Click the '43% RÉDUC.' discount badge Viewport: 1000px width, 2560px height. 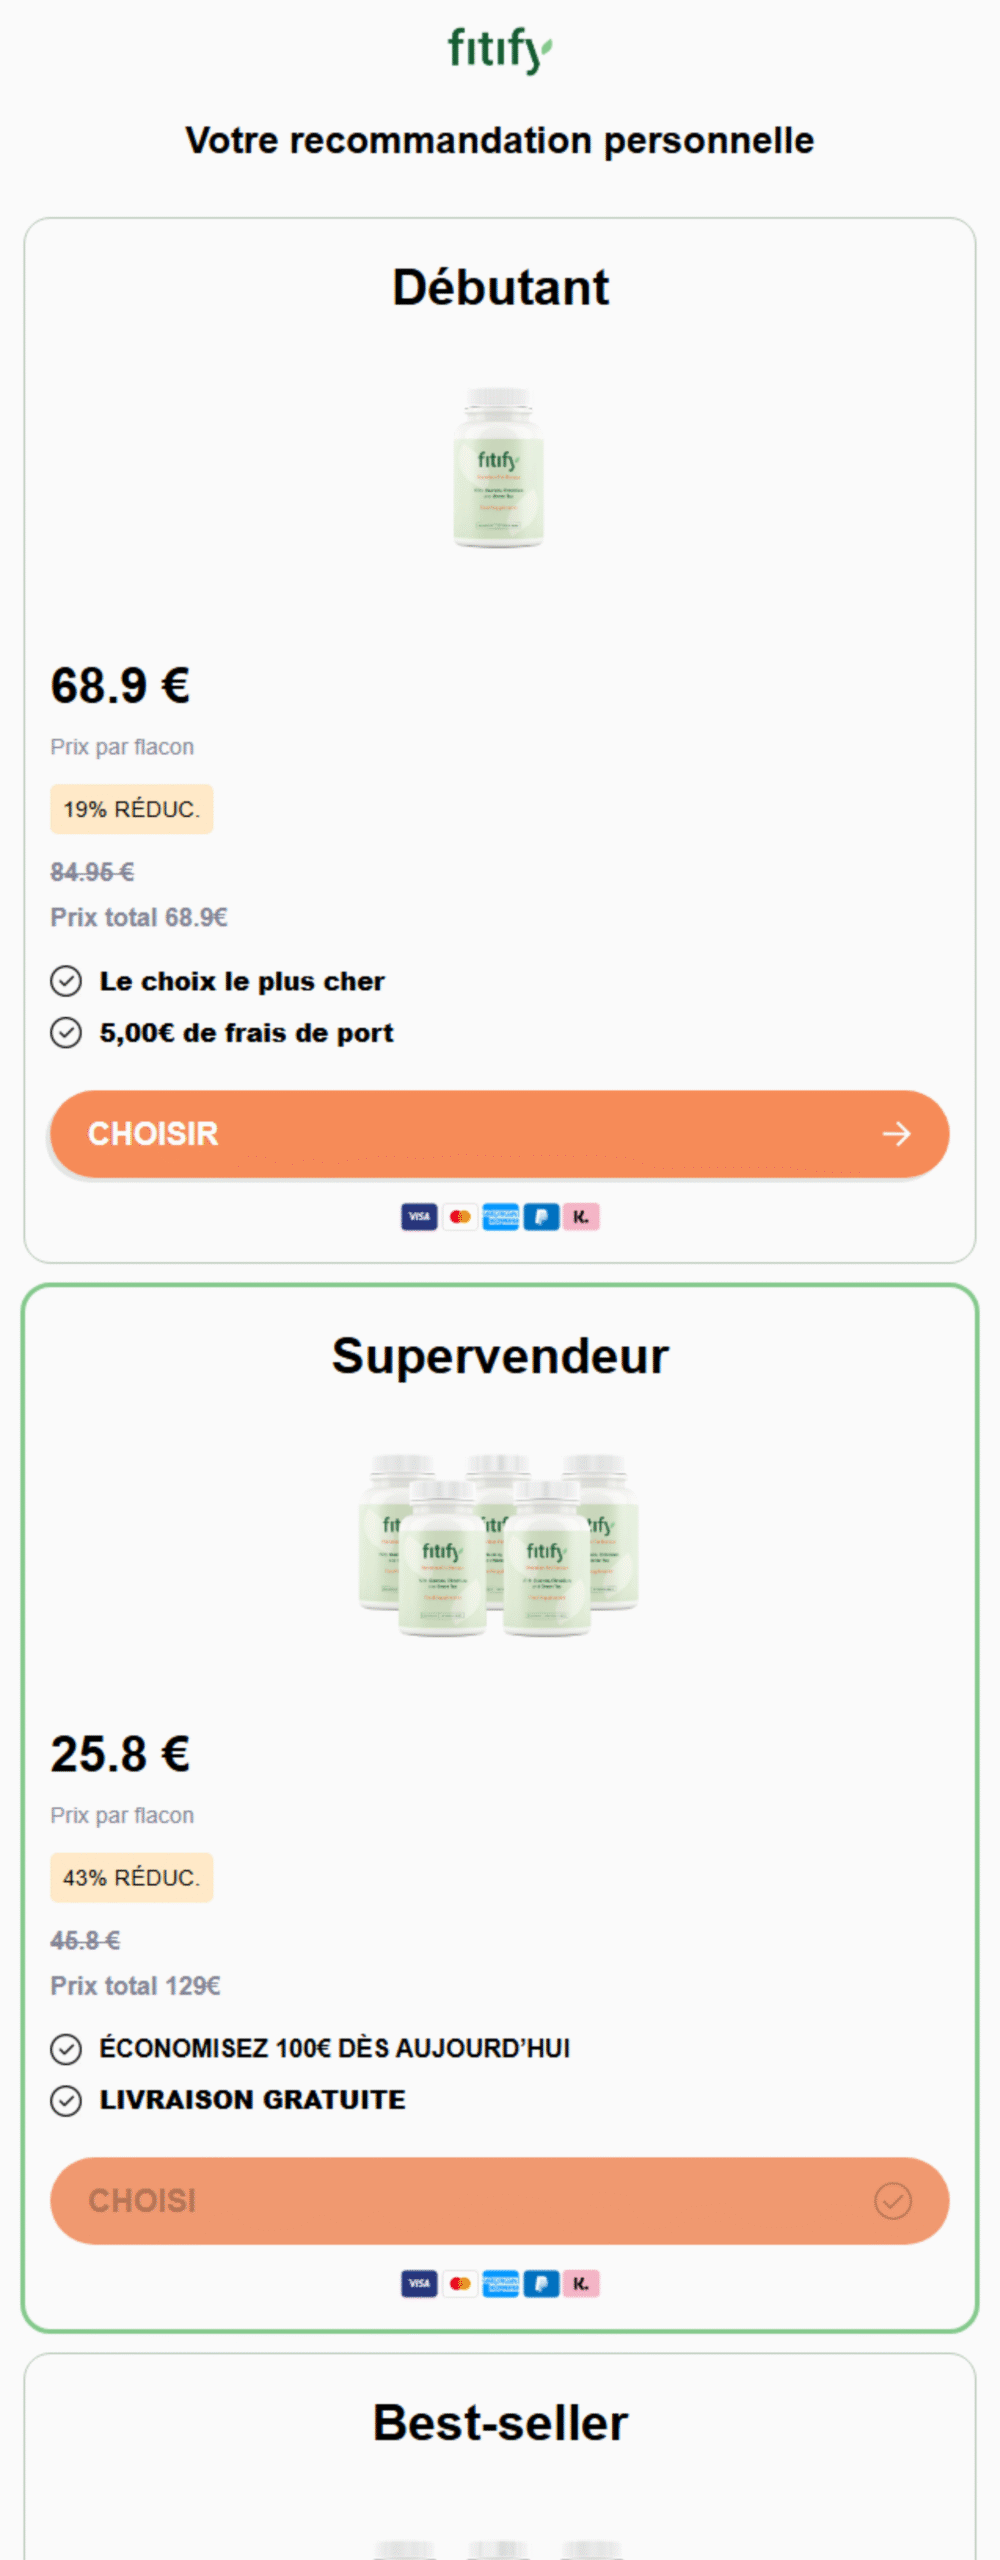[131, 1878]
